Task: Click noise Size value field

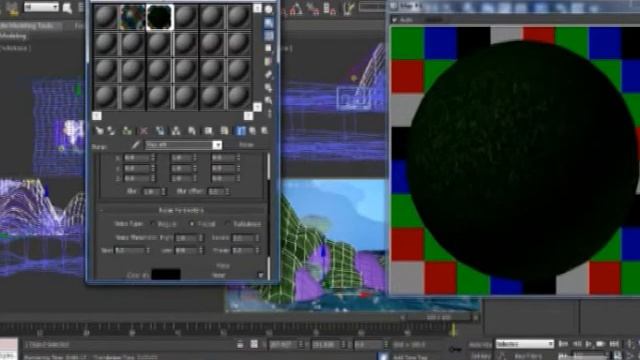Action: (129, 250)
